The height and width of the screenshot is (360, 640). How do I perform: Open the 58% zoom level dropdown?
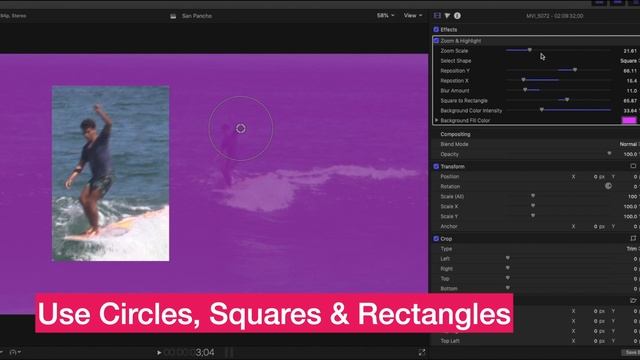[385, 16]
